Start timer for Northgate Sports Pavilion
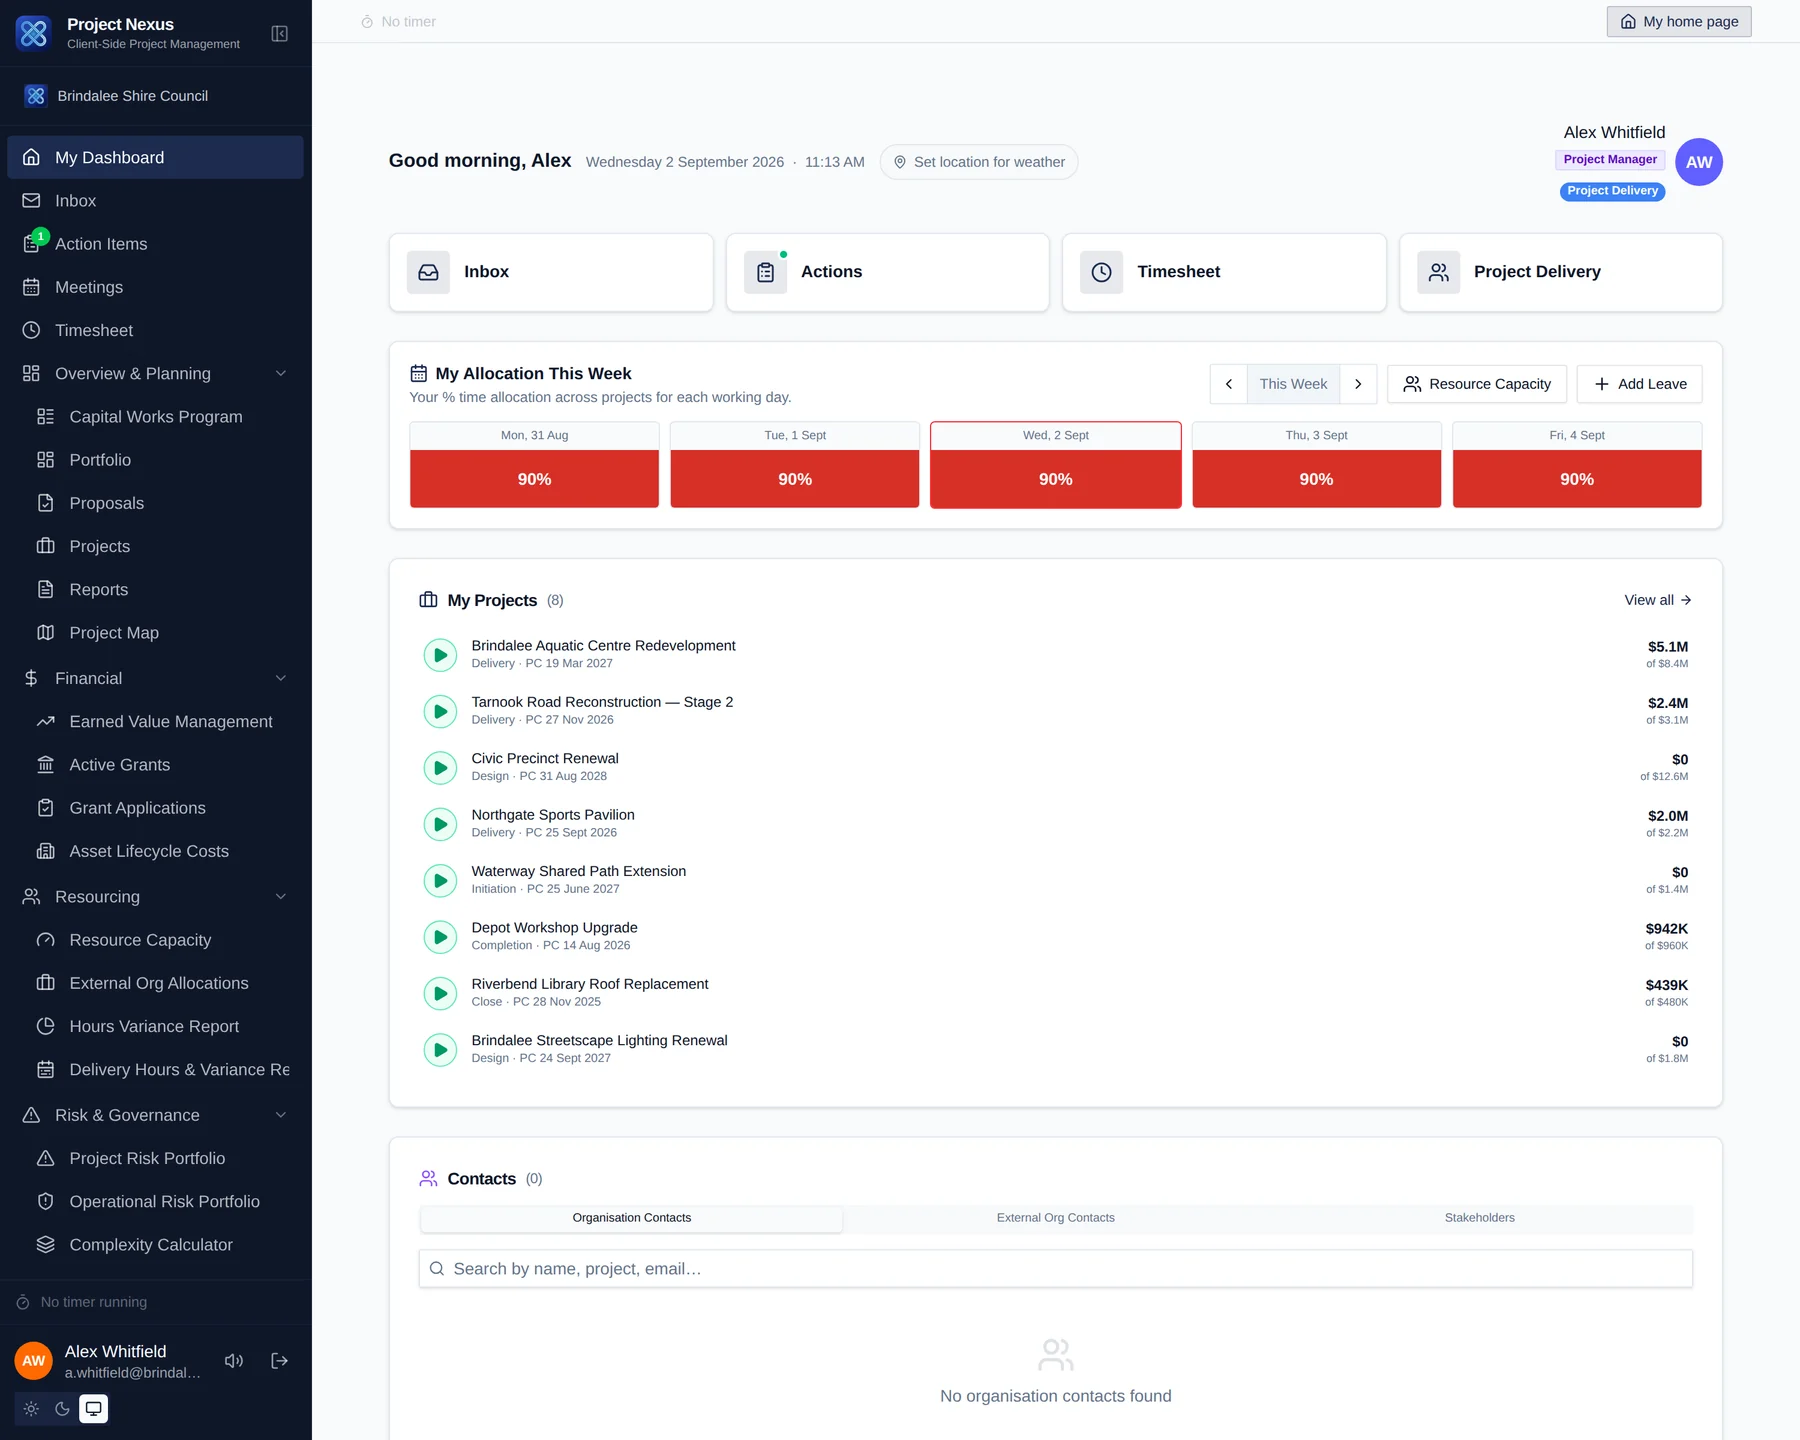 coord(440,824)
